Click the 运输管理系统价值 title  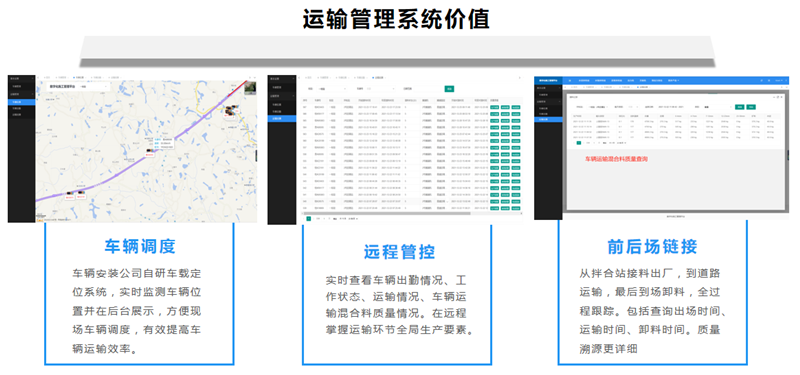tap(396, 19)
